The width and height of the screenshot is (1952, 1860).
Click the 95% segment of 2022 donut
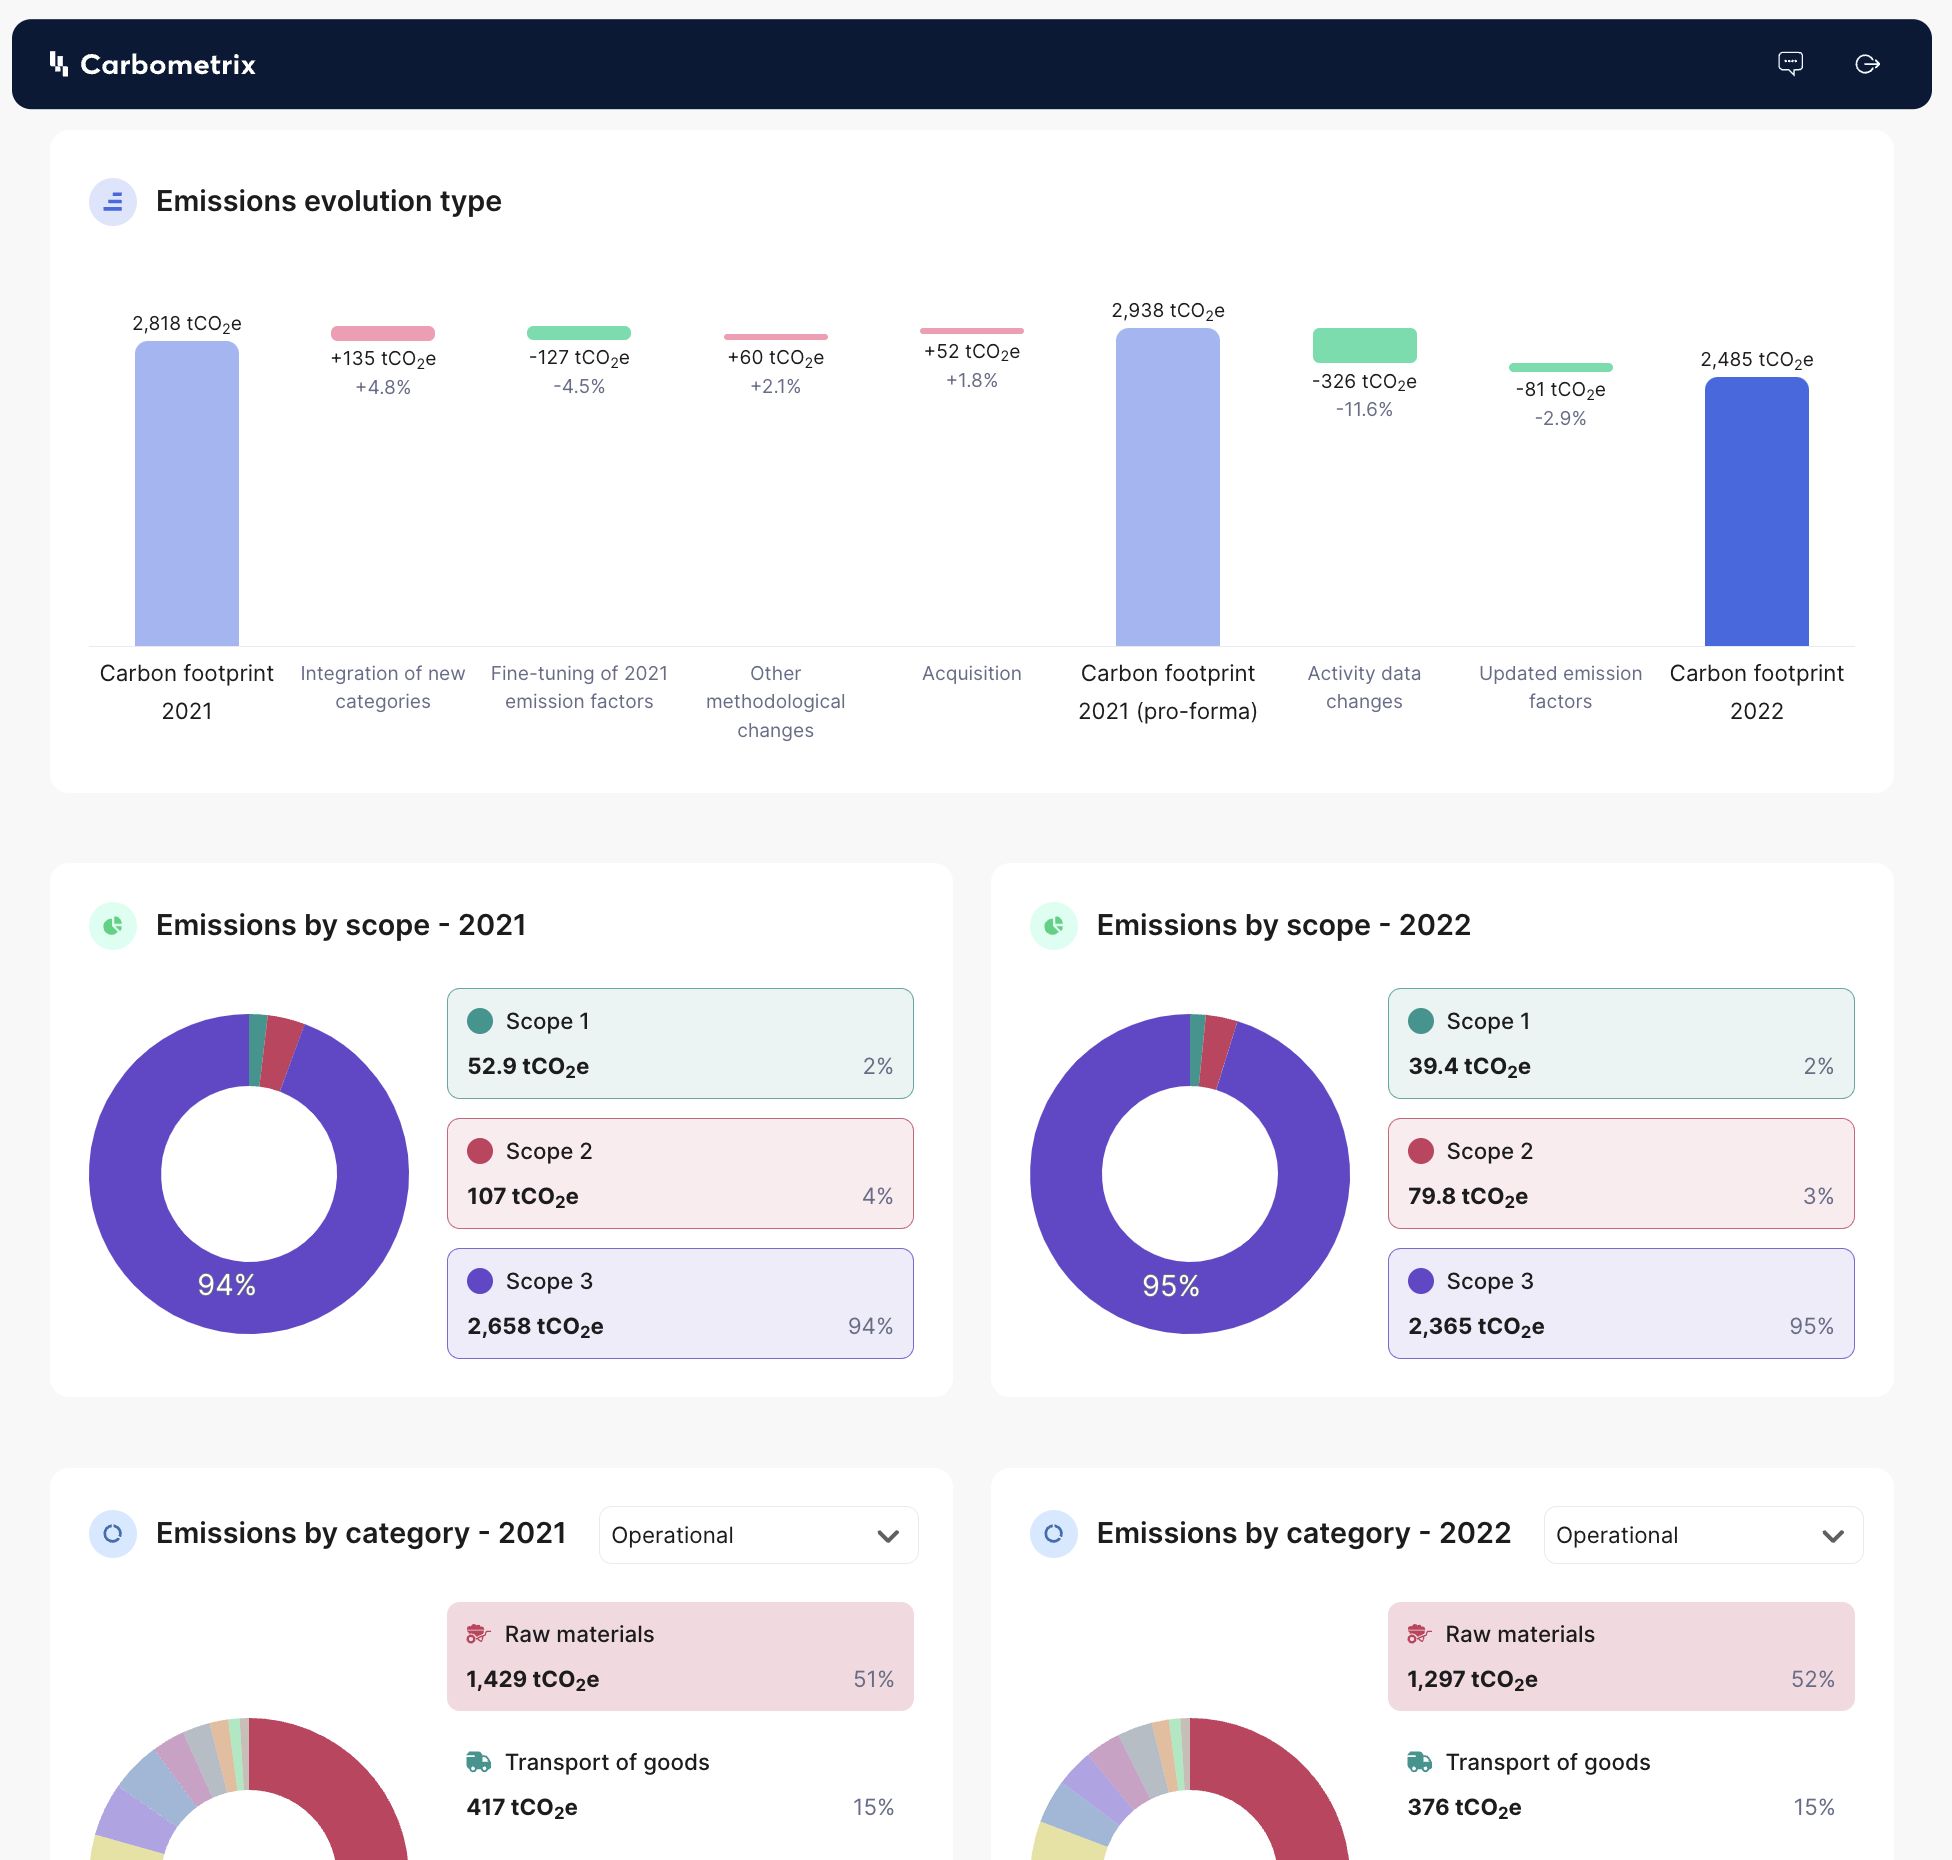[1170, 1285]
